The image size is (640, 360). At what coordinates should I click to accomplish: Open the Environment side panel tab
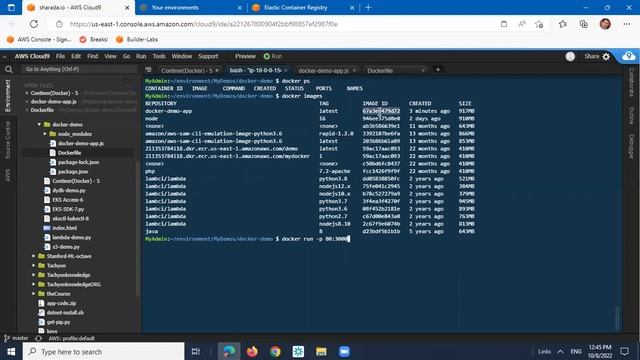pyautogui.click(x=7, y=96)
